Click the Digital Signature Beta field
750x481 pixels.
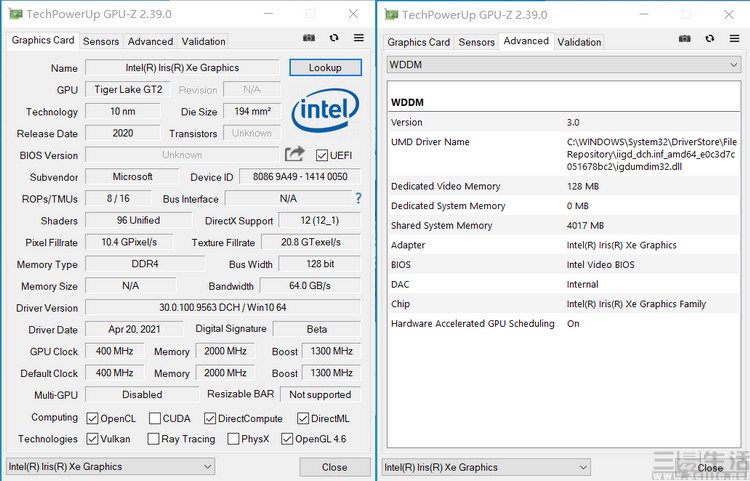tap(317, 329)
